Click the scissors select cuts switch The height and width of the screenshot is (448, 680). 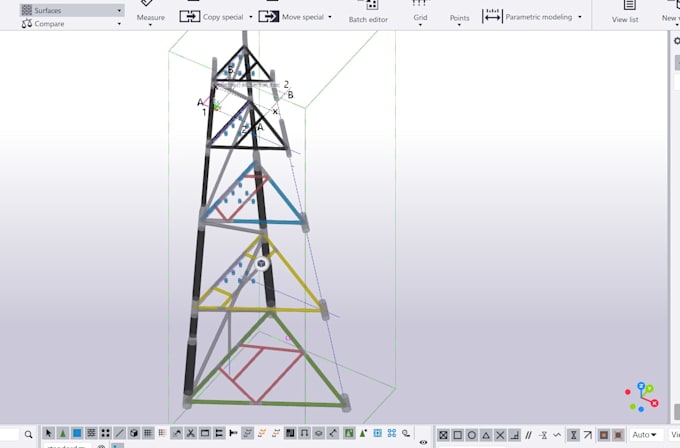(x=191, y=433)
